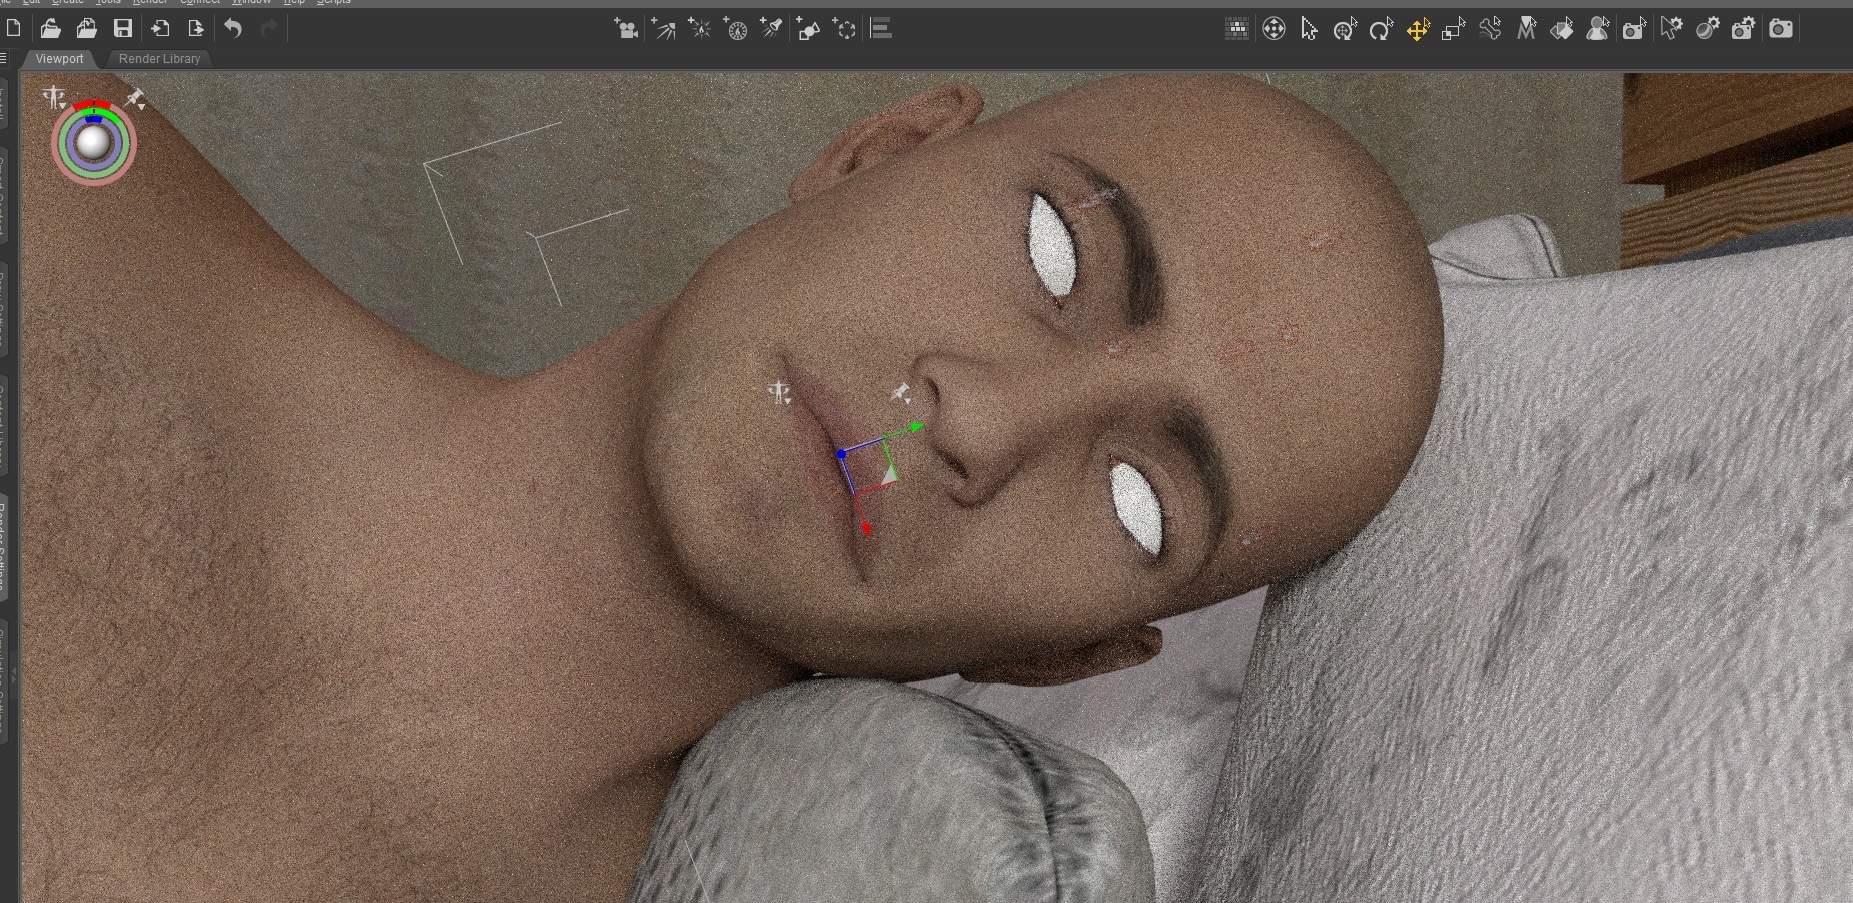Open the figure dropdown beside the mouth gizmo

(x=780, y=392)
